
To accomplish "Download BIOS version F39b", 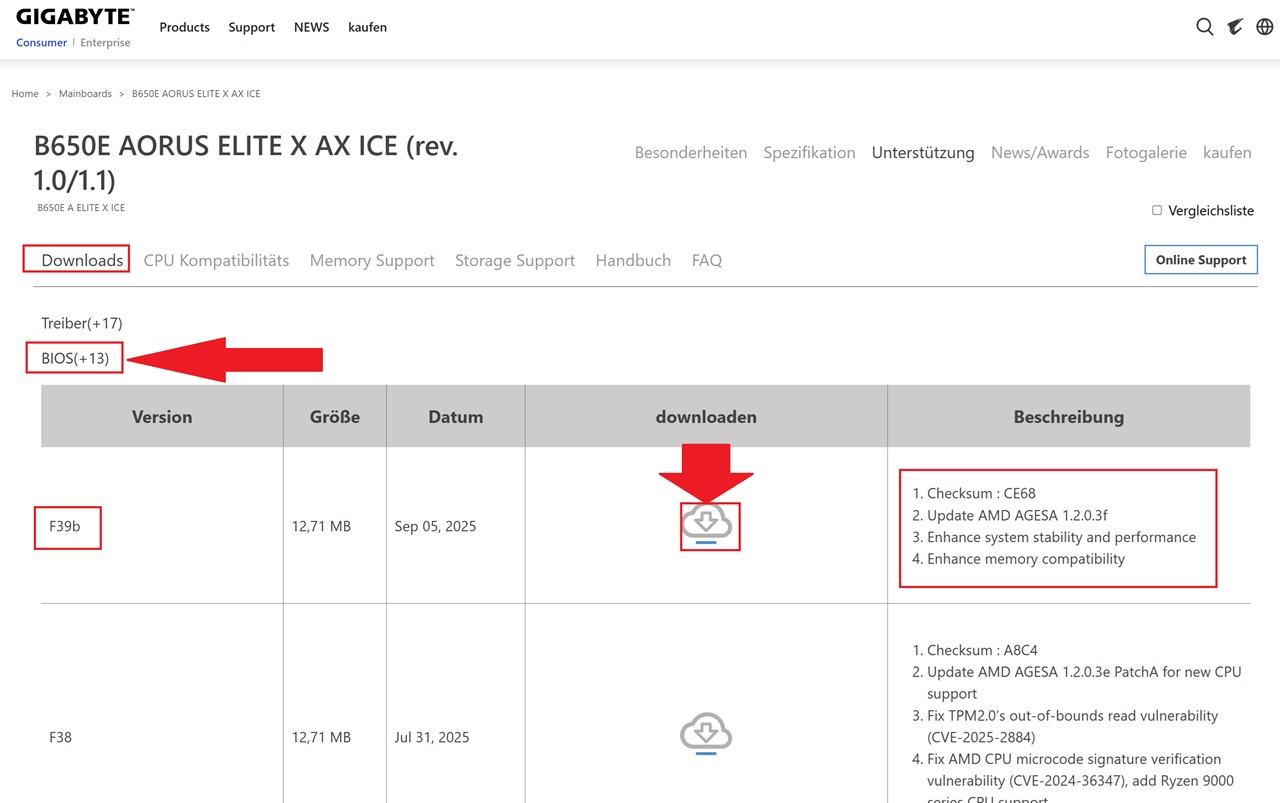I will (x=706, y=524).
